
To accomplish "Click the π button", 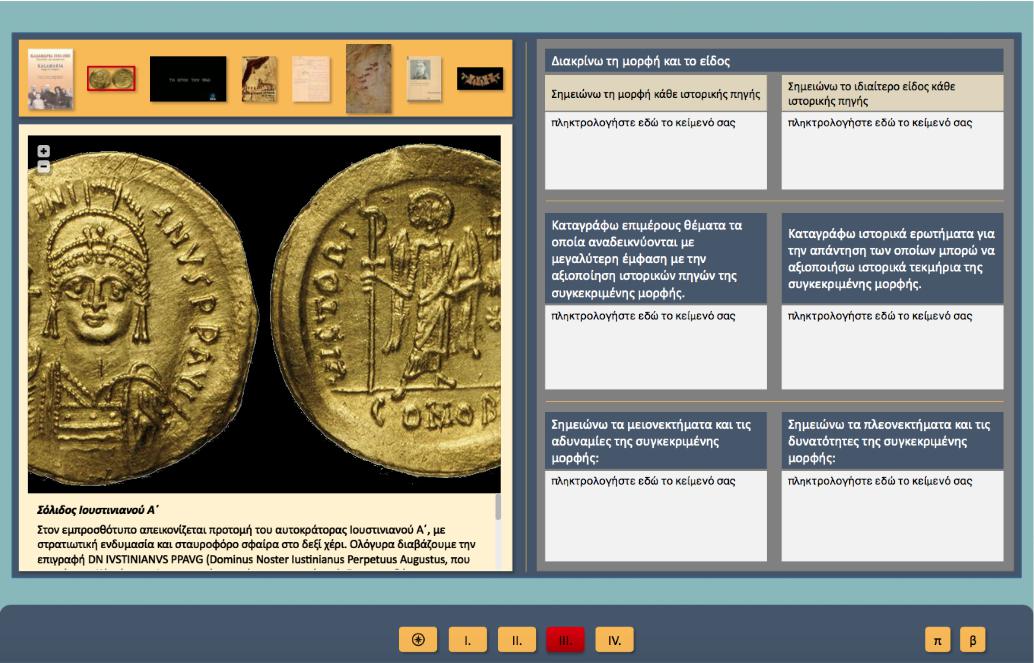I will coord(937,639).
